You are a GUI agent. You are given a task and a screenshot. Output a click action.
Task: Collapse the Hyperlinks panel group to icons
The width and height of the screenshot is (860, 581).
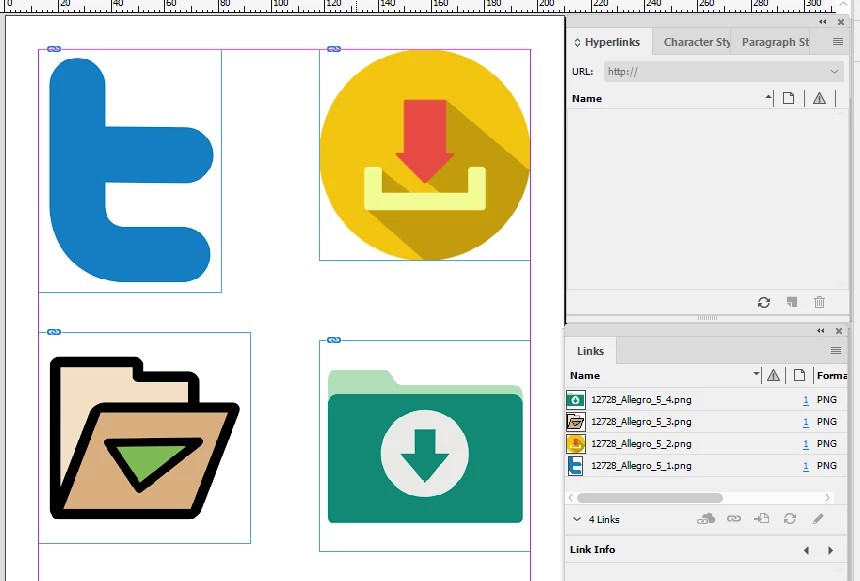(x=823, y=22)
